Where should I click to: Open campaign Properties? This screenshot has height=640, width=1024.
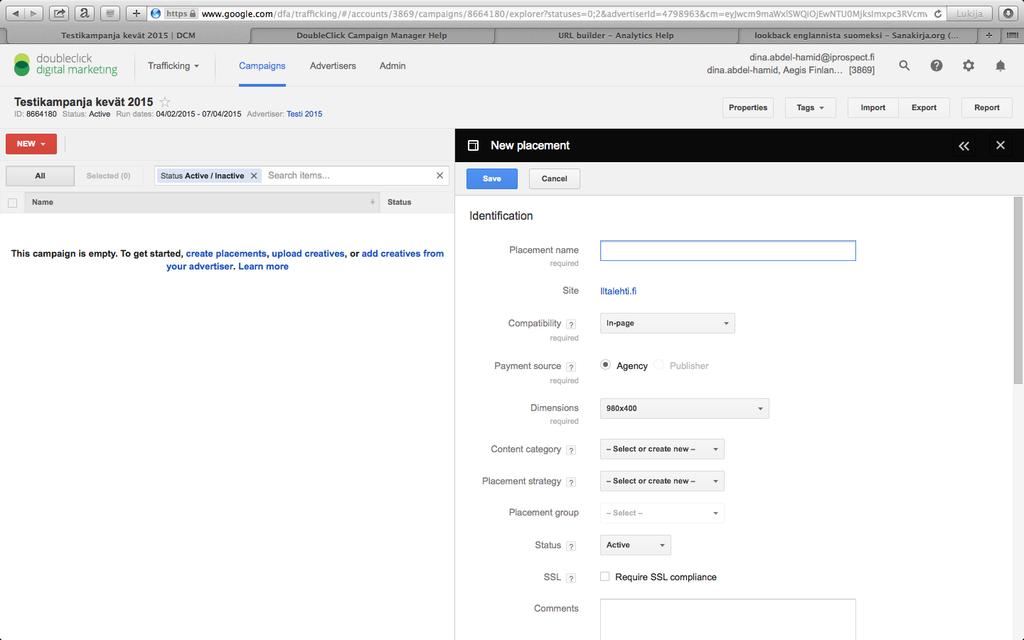pyautogui.click(x=748, y=108)
